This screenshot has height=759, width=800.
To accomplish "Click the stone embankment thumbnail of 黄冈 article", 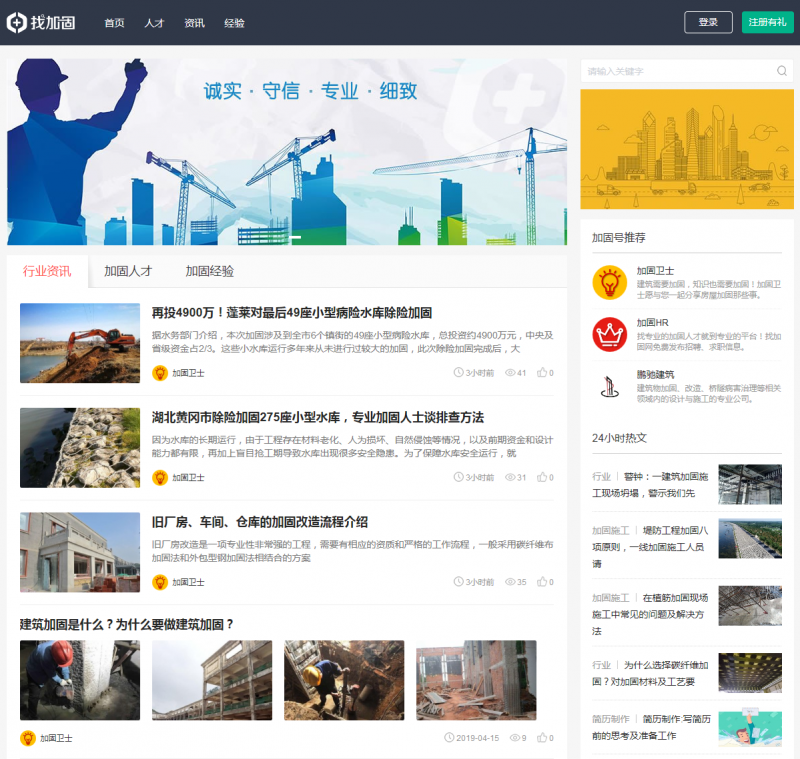I will tap(80, 447).
